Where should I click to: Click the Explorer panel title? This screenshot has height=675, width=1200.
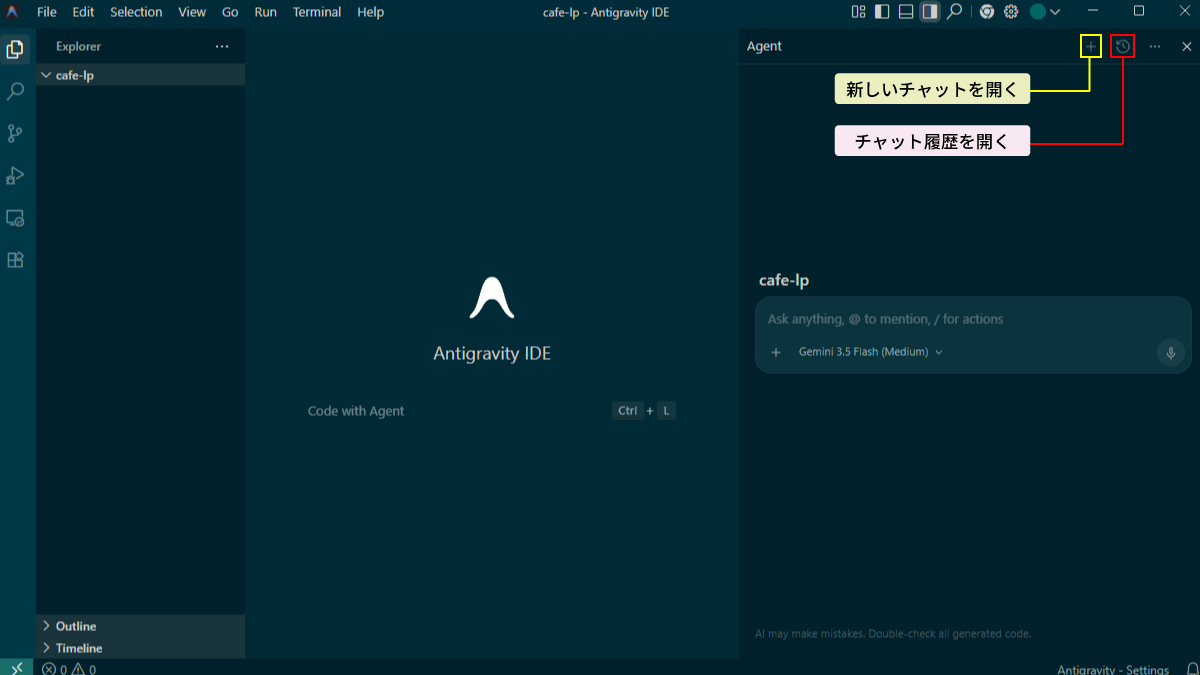point(78,46)
